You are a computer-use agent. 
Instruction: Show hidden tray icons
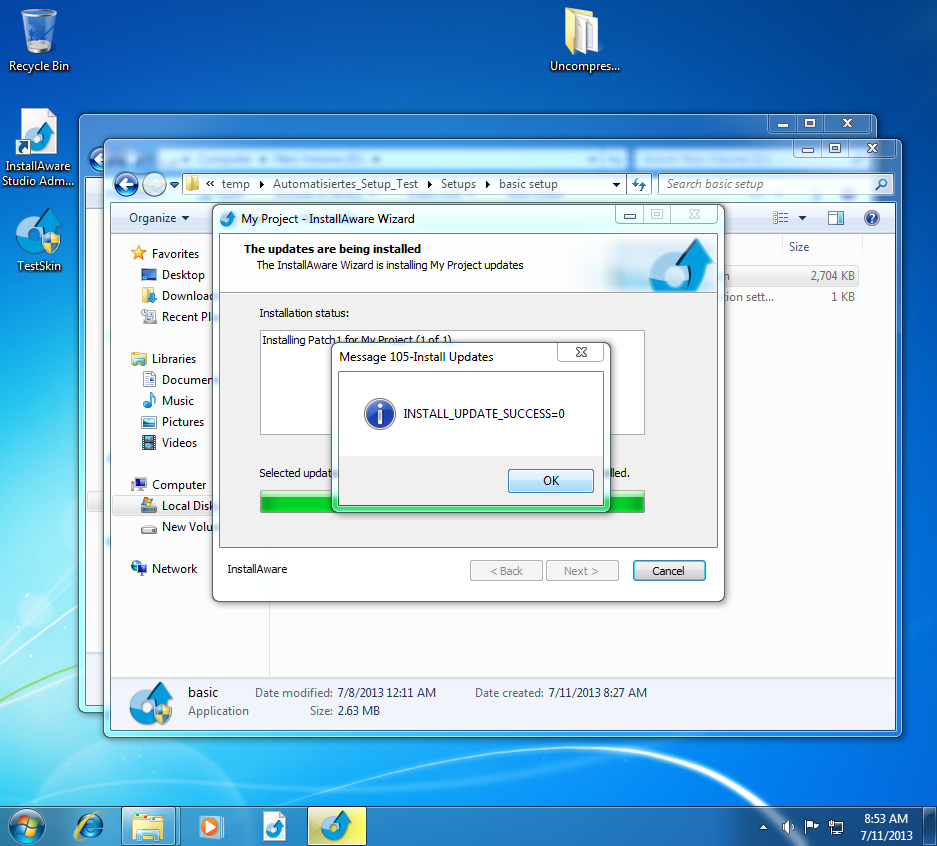(764, 827)
